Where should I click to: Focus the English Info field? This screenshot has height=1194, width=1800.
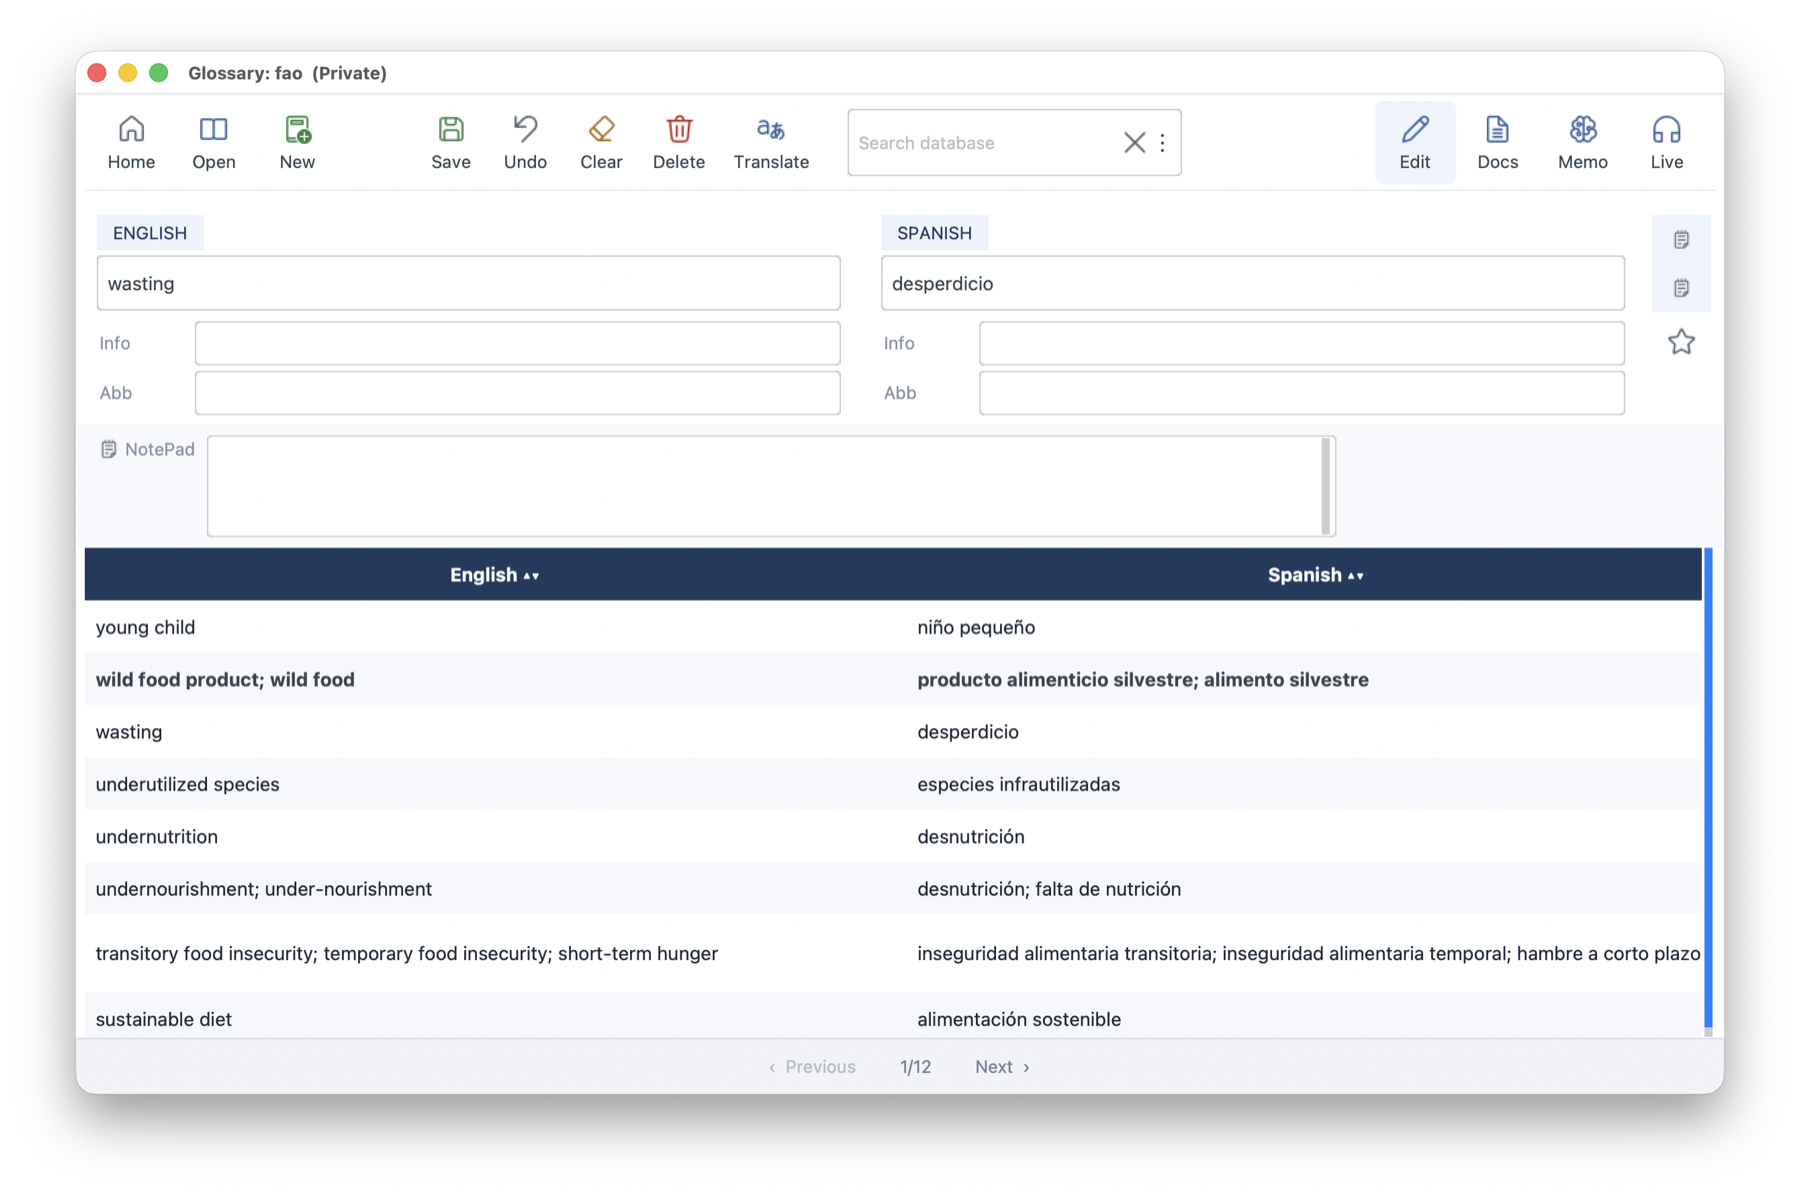[517, 343]
